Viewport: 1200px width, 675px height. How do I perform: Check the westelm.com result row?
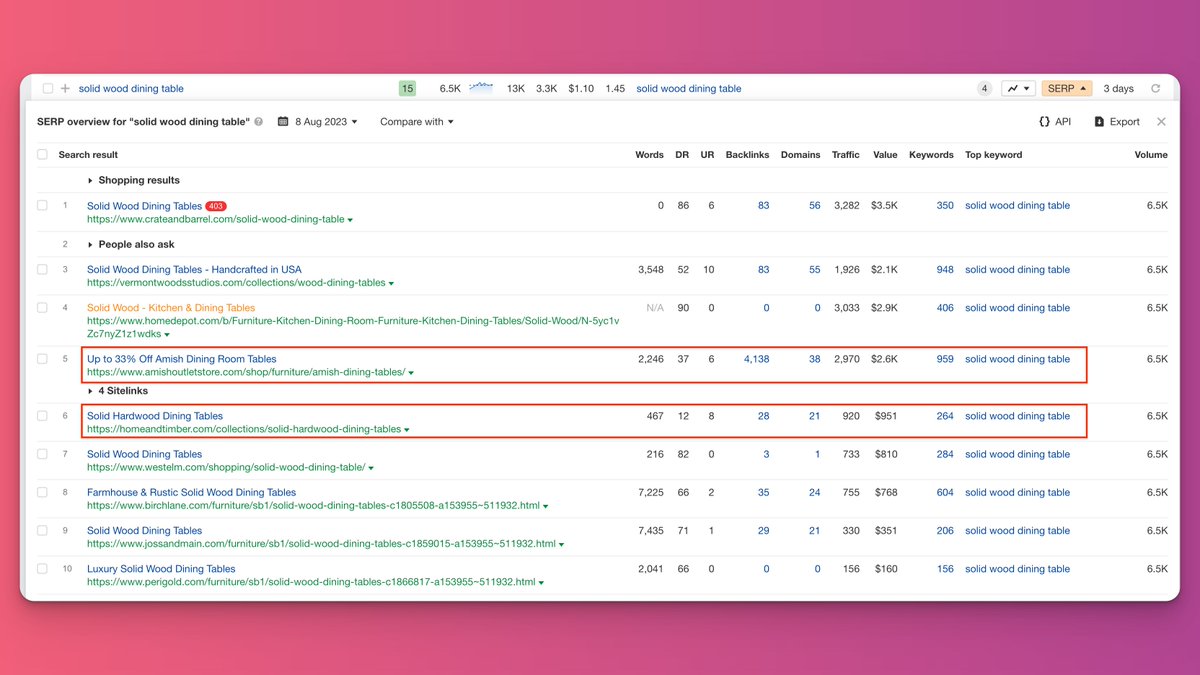pos(42,454)
